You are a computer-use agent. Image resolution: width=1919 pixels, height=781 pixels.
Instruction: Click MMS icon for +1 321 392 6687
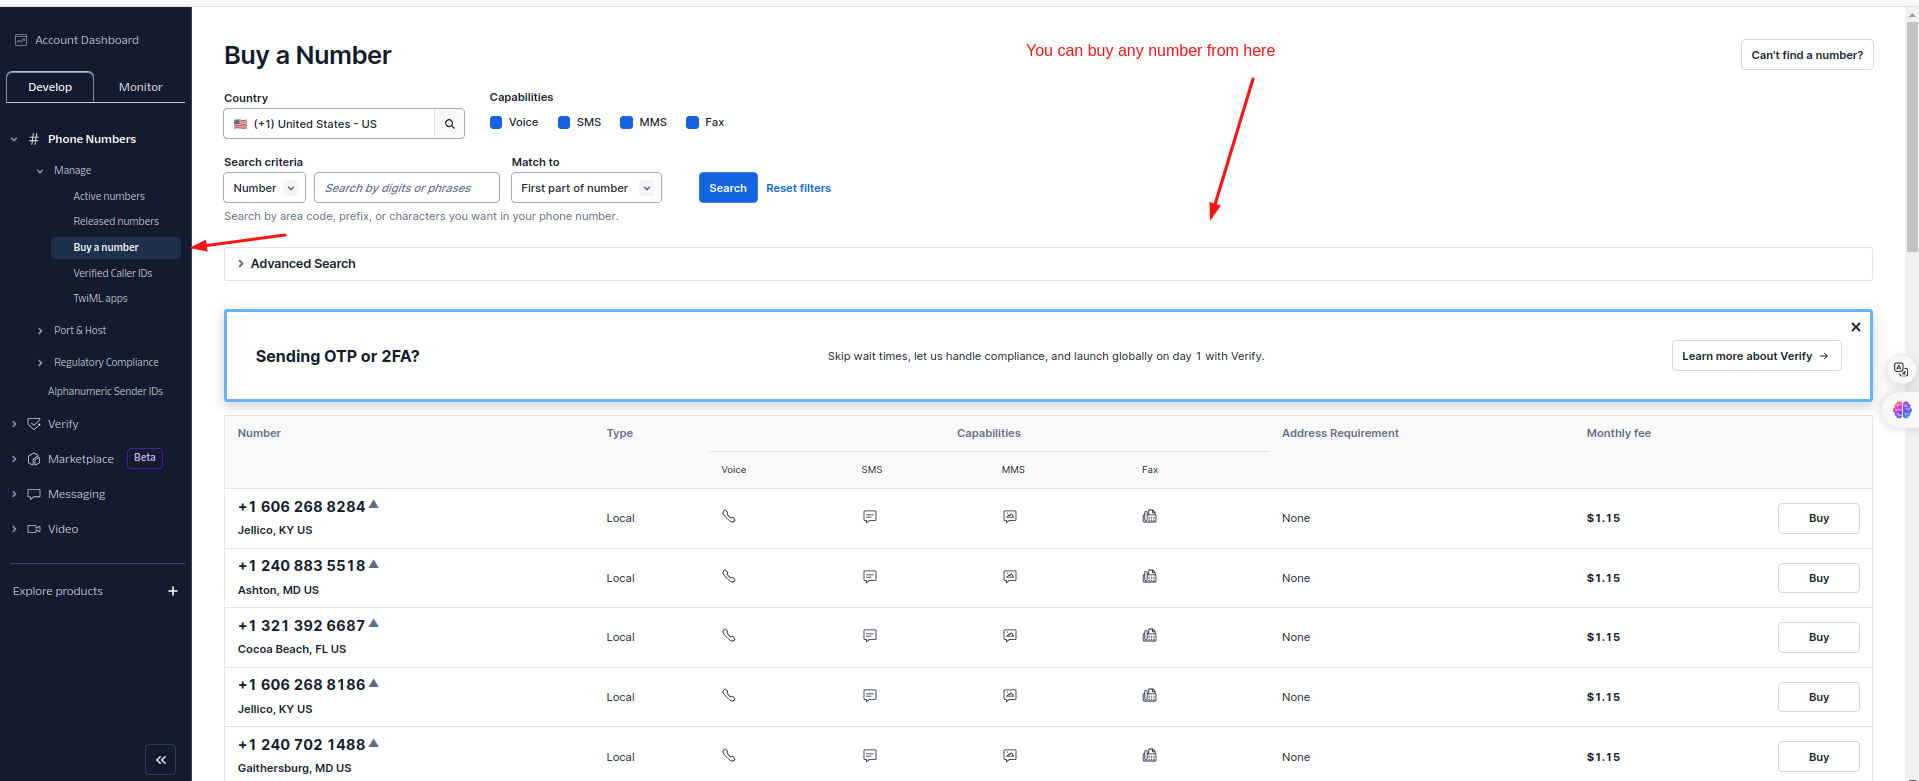coord(1010,636)
